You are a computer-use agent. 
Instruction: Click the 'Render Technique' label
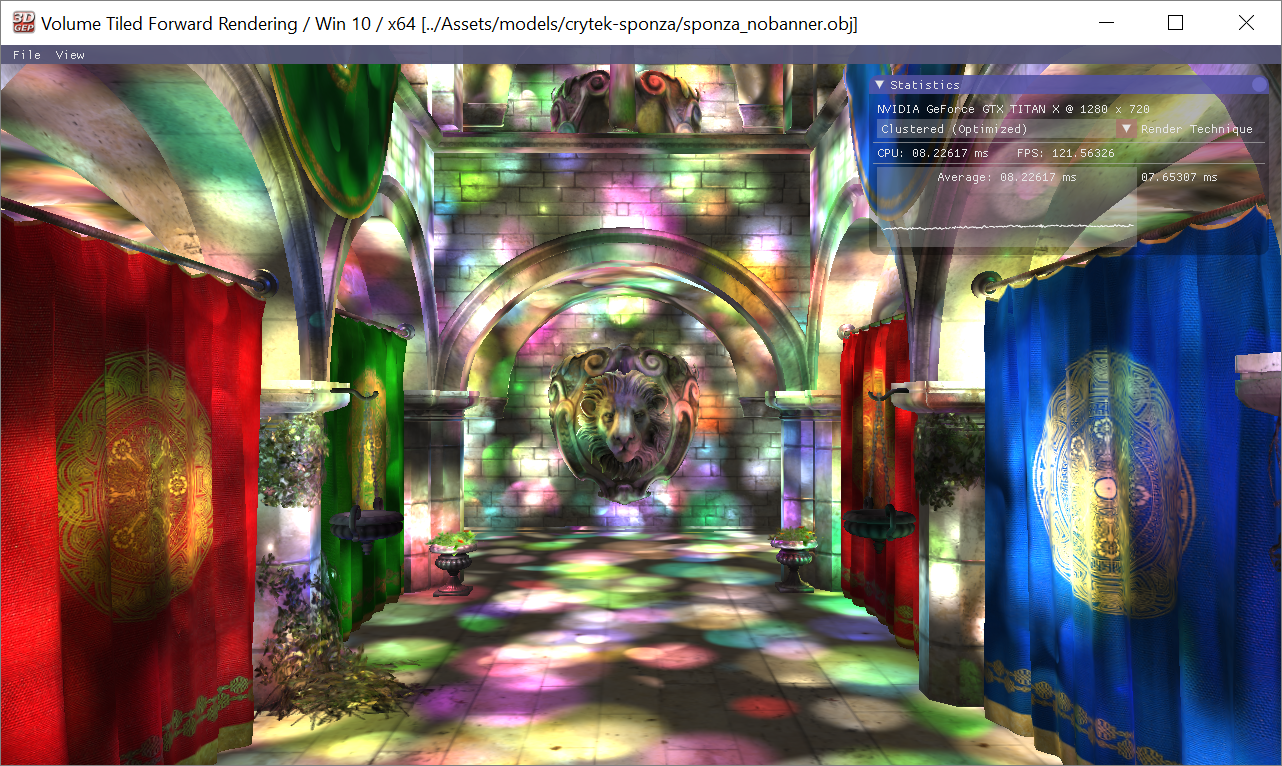tap(1197, 129)
